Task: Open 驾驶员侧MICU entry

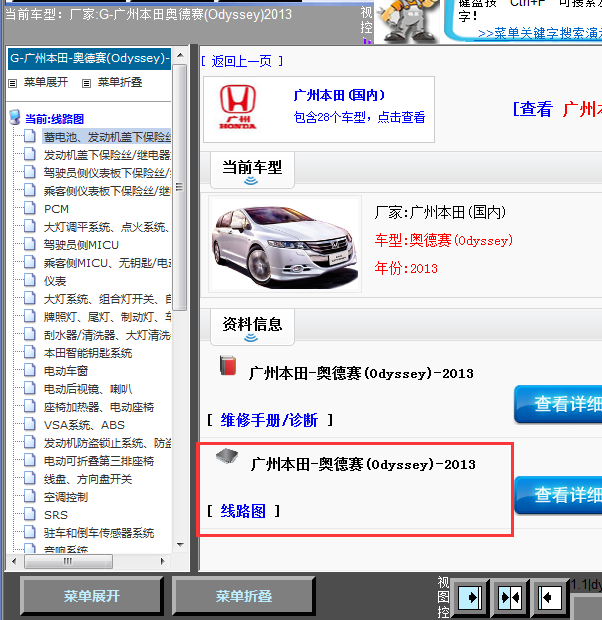Action: pyautogui.click(x=81, y=245)
